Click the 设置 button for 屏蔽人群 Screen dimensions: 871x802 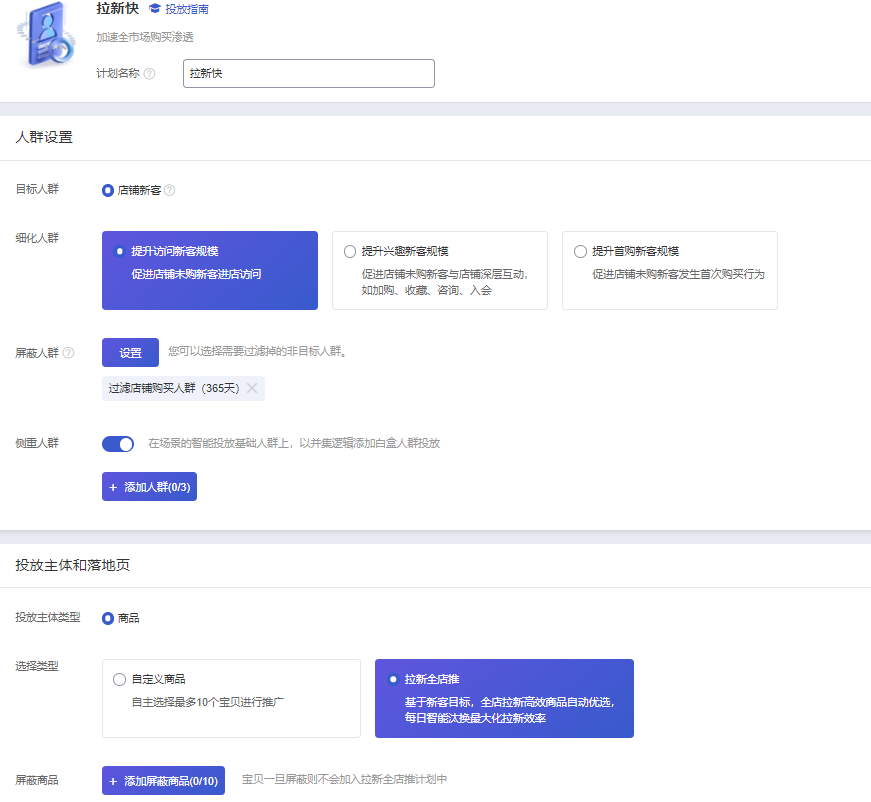131,353
